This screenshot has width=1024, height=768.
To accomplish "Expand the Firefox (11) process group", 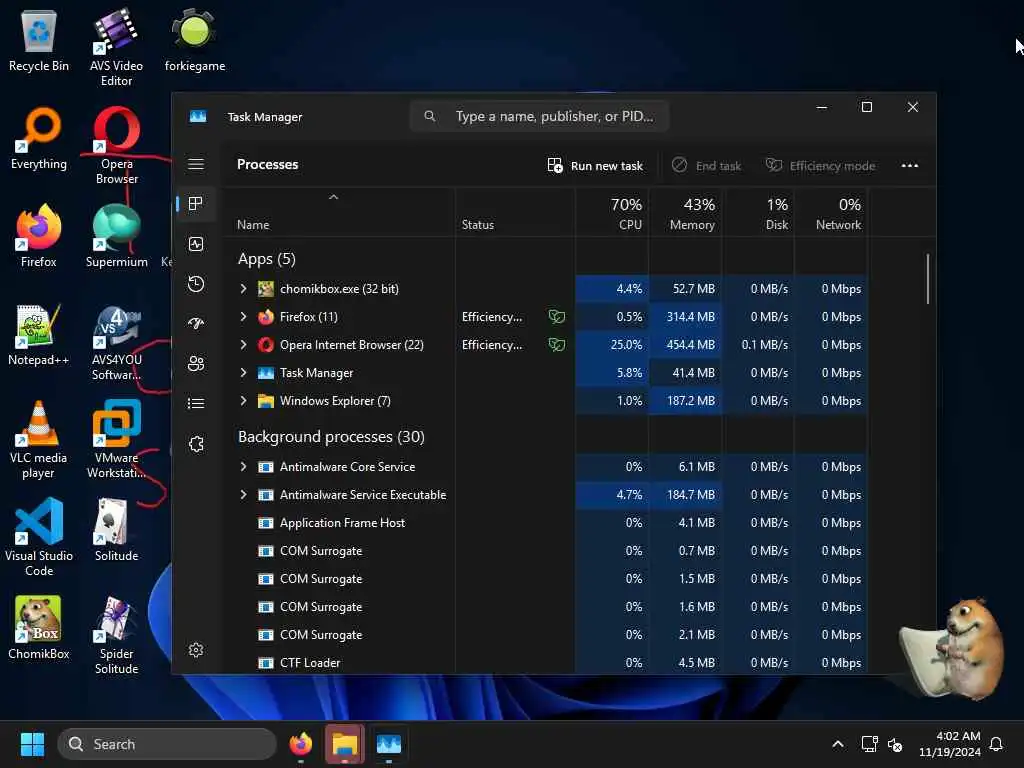I will [243, 317].
